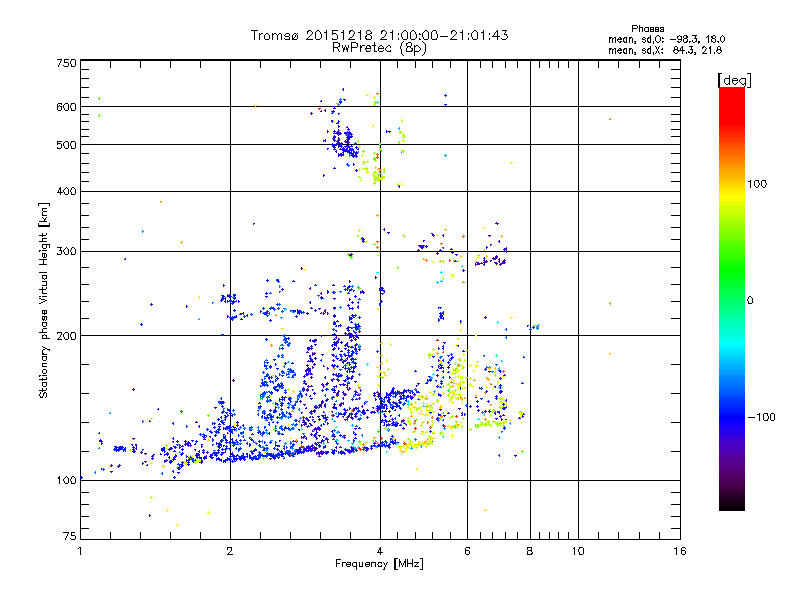Click the y-axis tick label '100'
This screenshot has height=600, width=800.
click(x=66, y=480)
